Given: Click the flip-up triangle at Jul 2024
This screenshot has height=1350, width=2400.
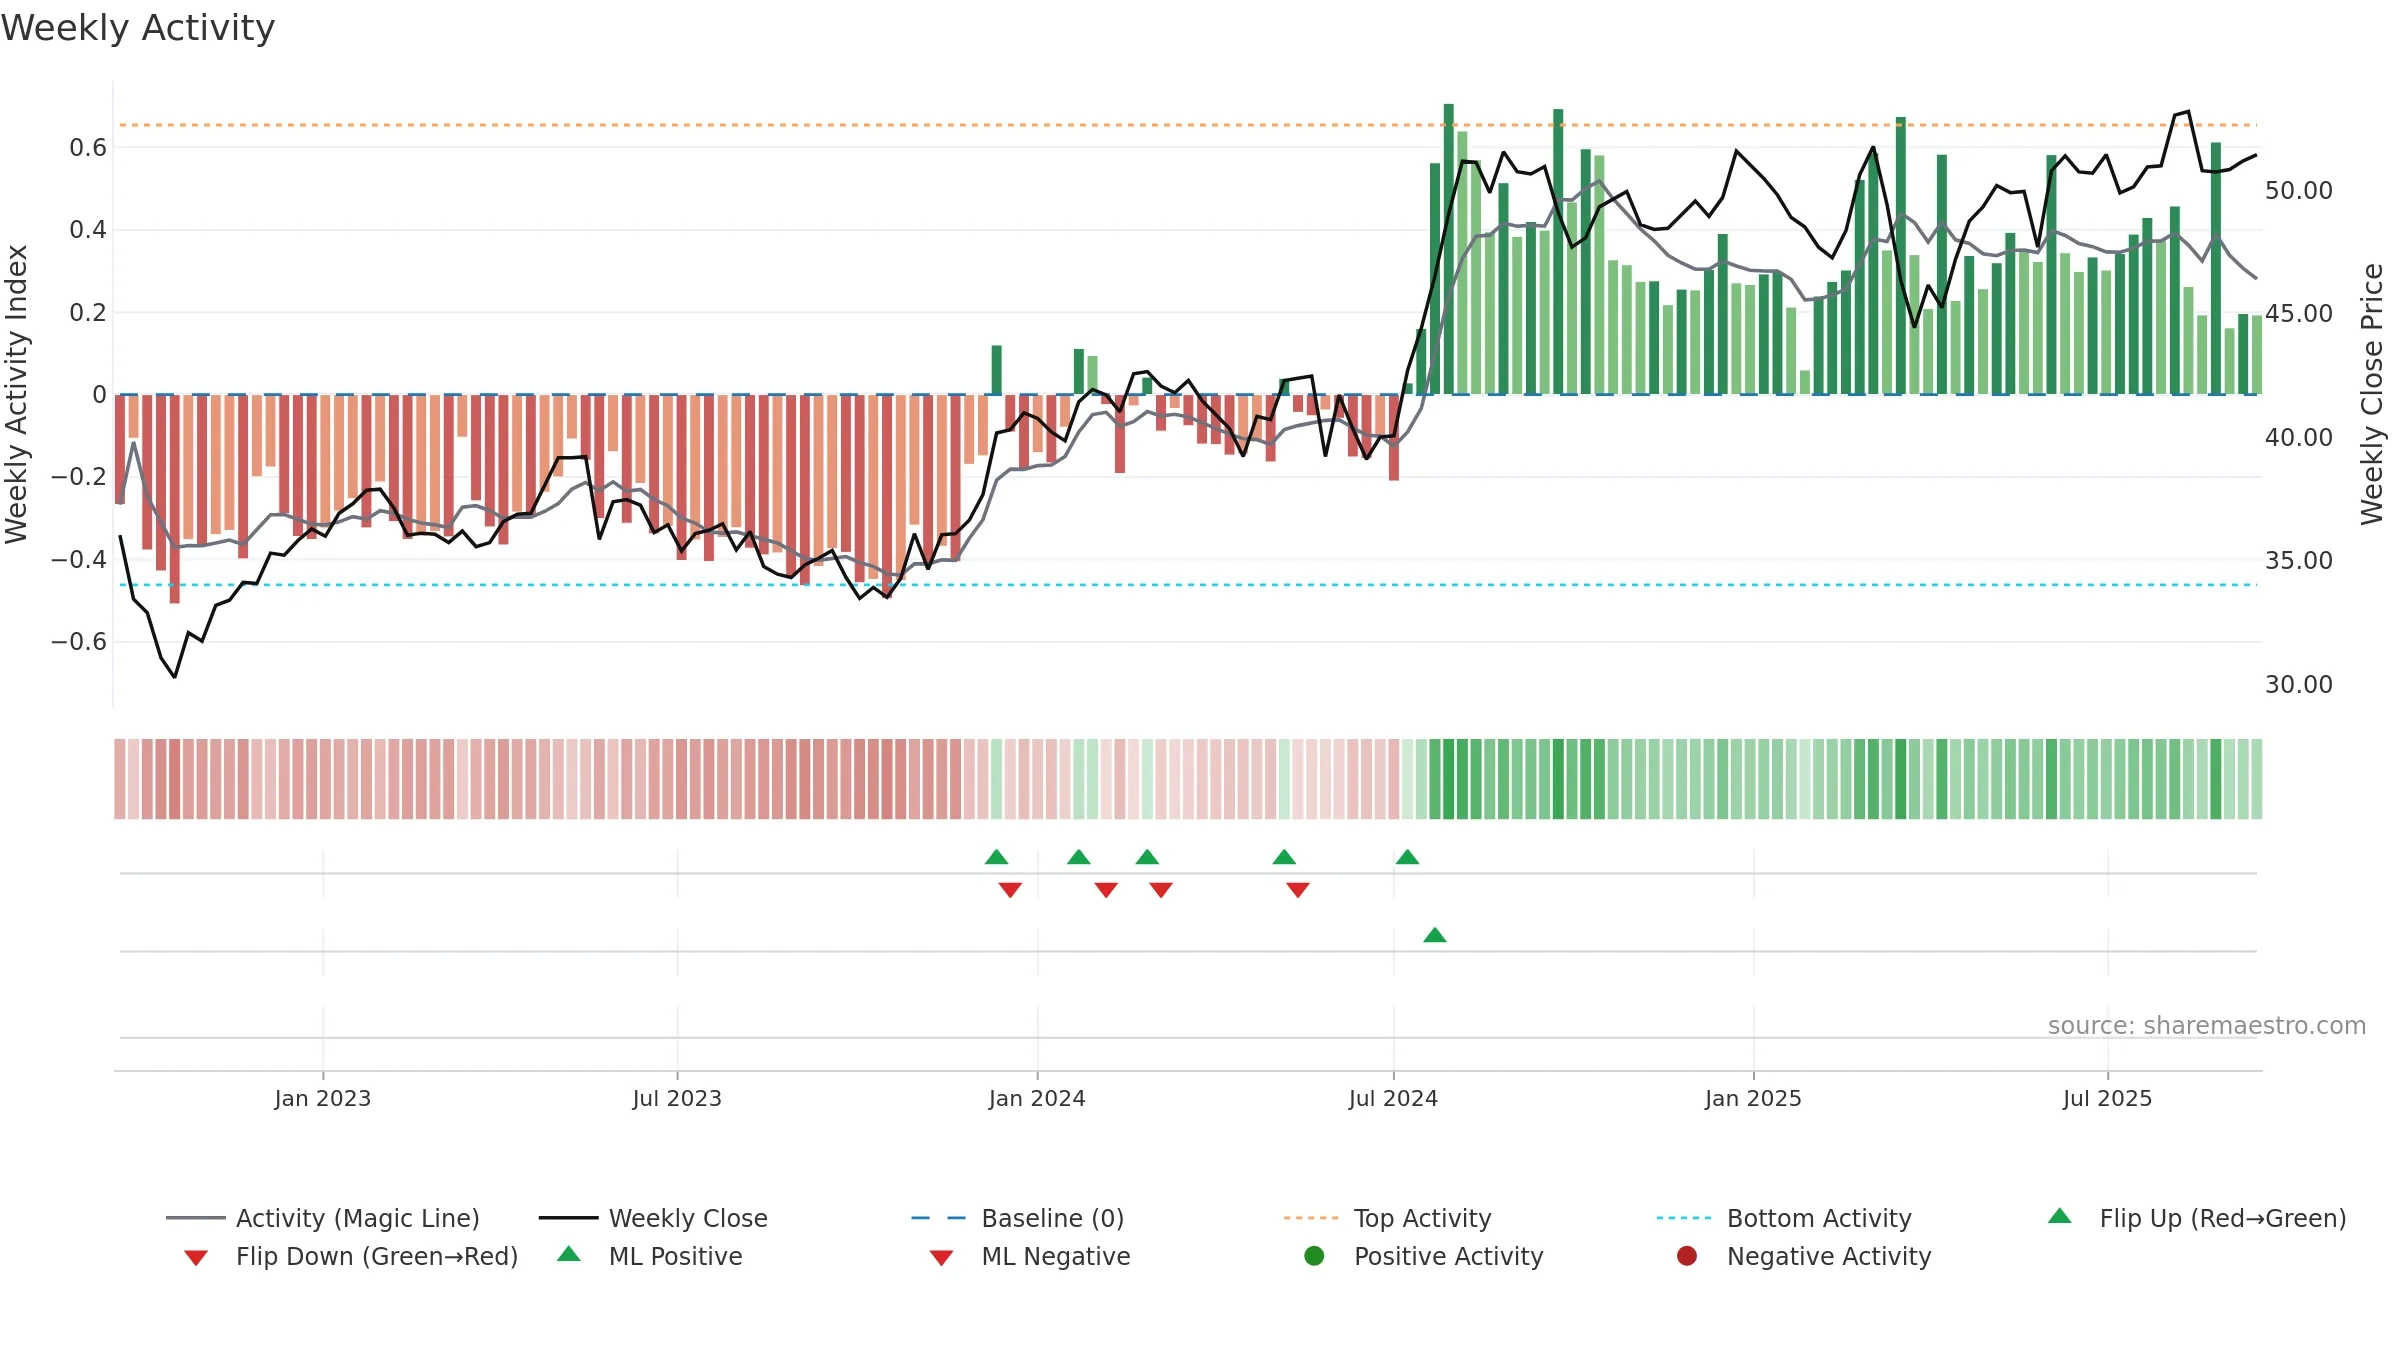Looking at the screenshot, I should tap(1407, 857).
